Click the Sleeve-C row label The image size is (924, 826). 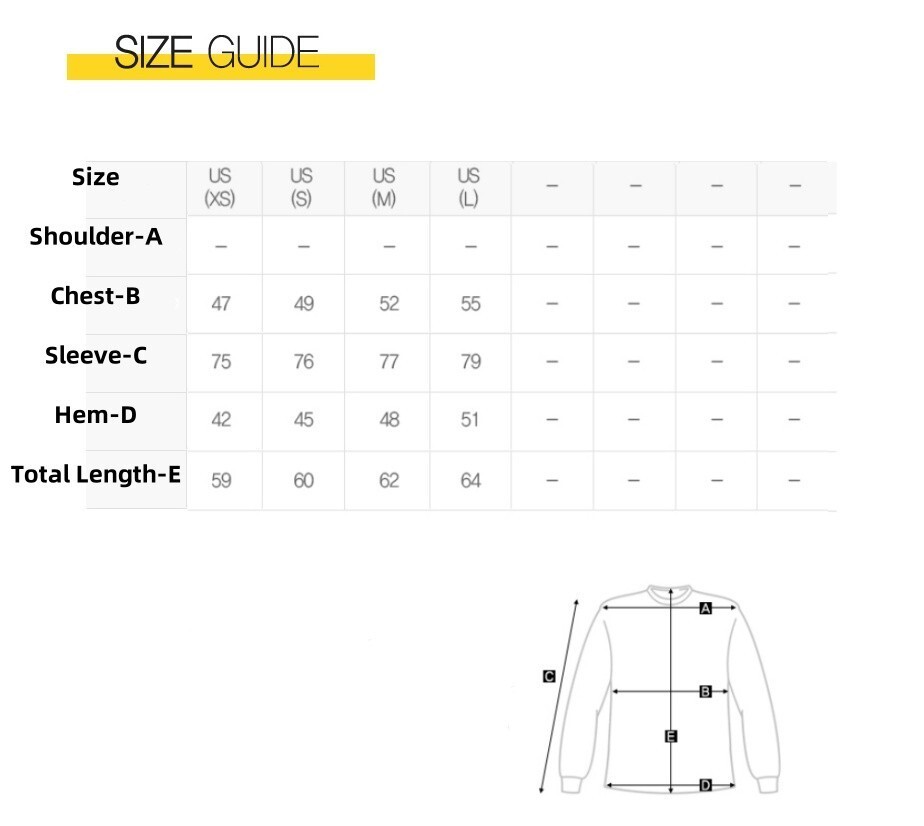95,355
